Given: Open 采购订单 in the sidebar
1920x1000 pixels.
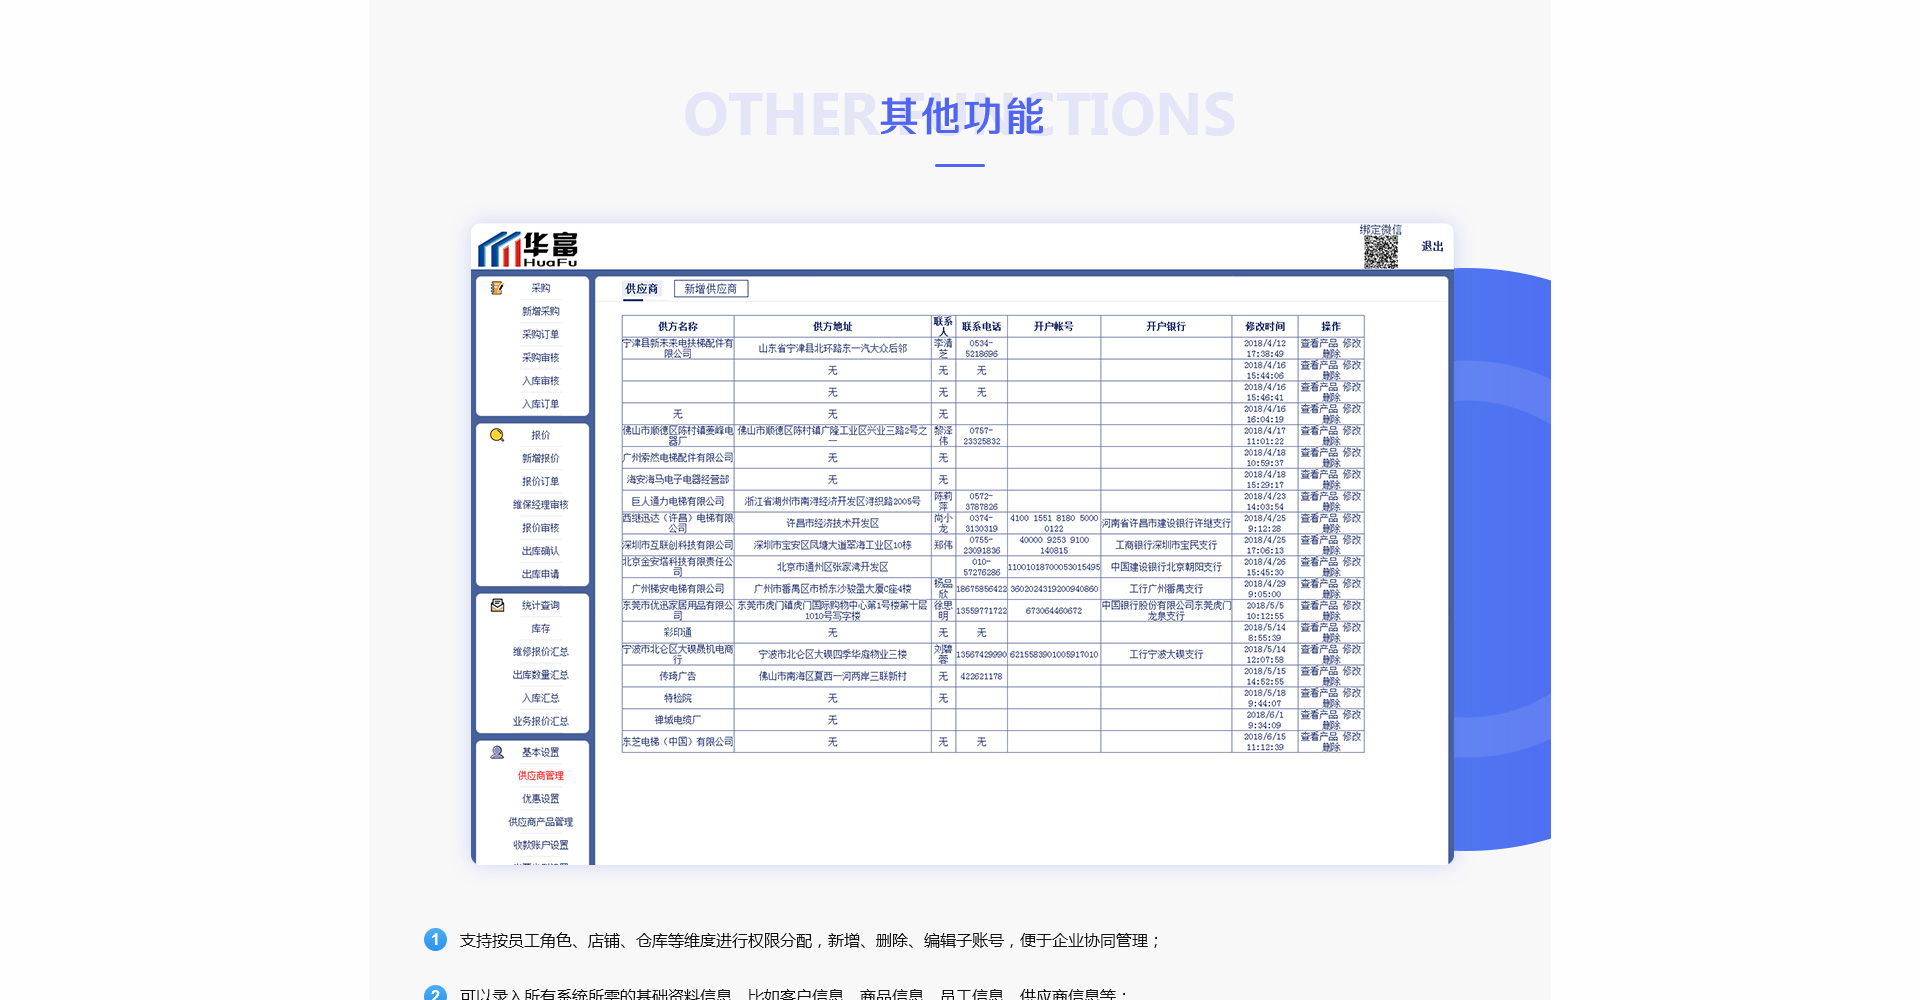Looking at the screenshot, I should point(540,335).
